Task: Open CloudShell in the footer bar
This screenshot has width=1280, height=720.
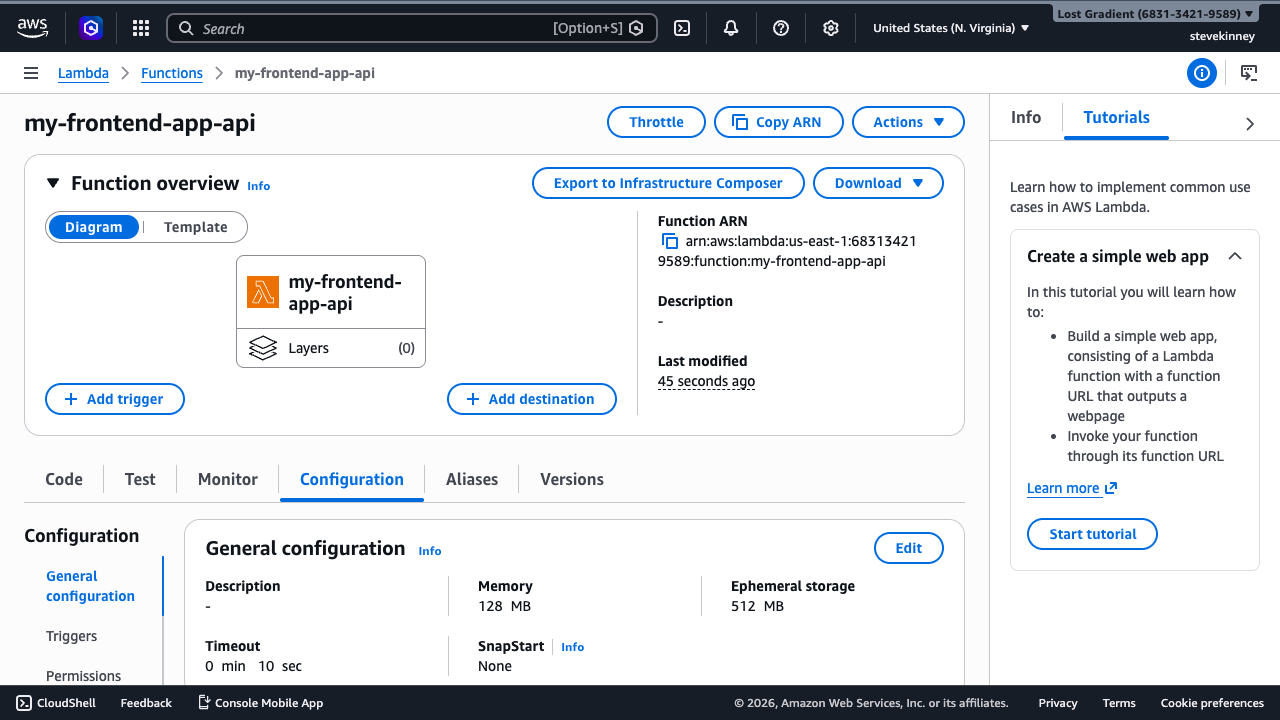Action: [56, 703]
